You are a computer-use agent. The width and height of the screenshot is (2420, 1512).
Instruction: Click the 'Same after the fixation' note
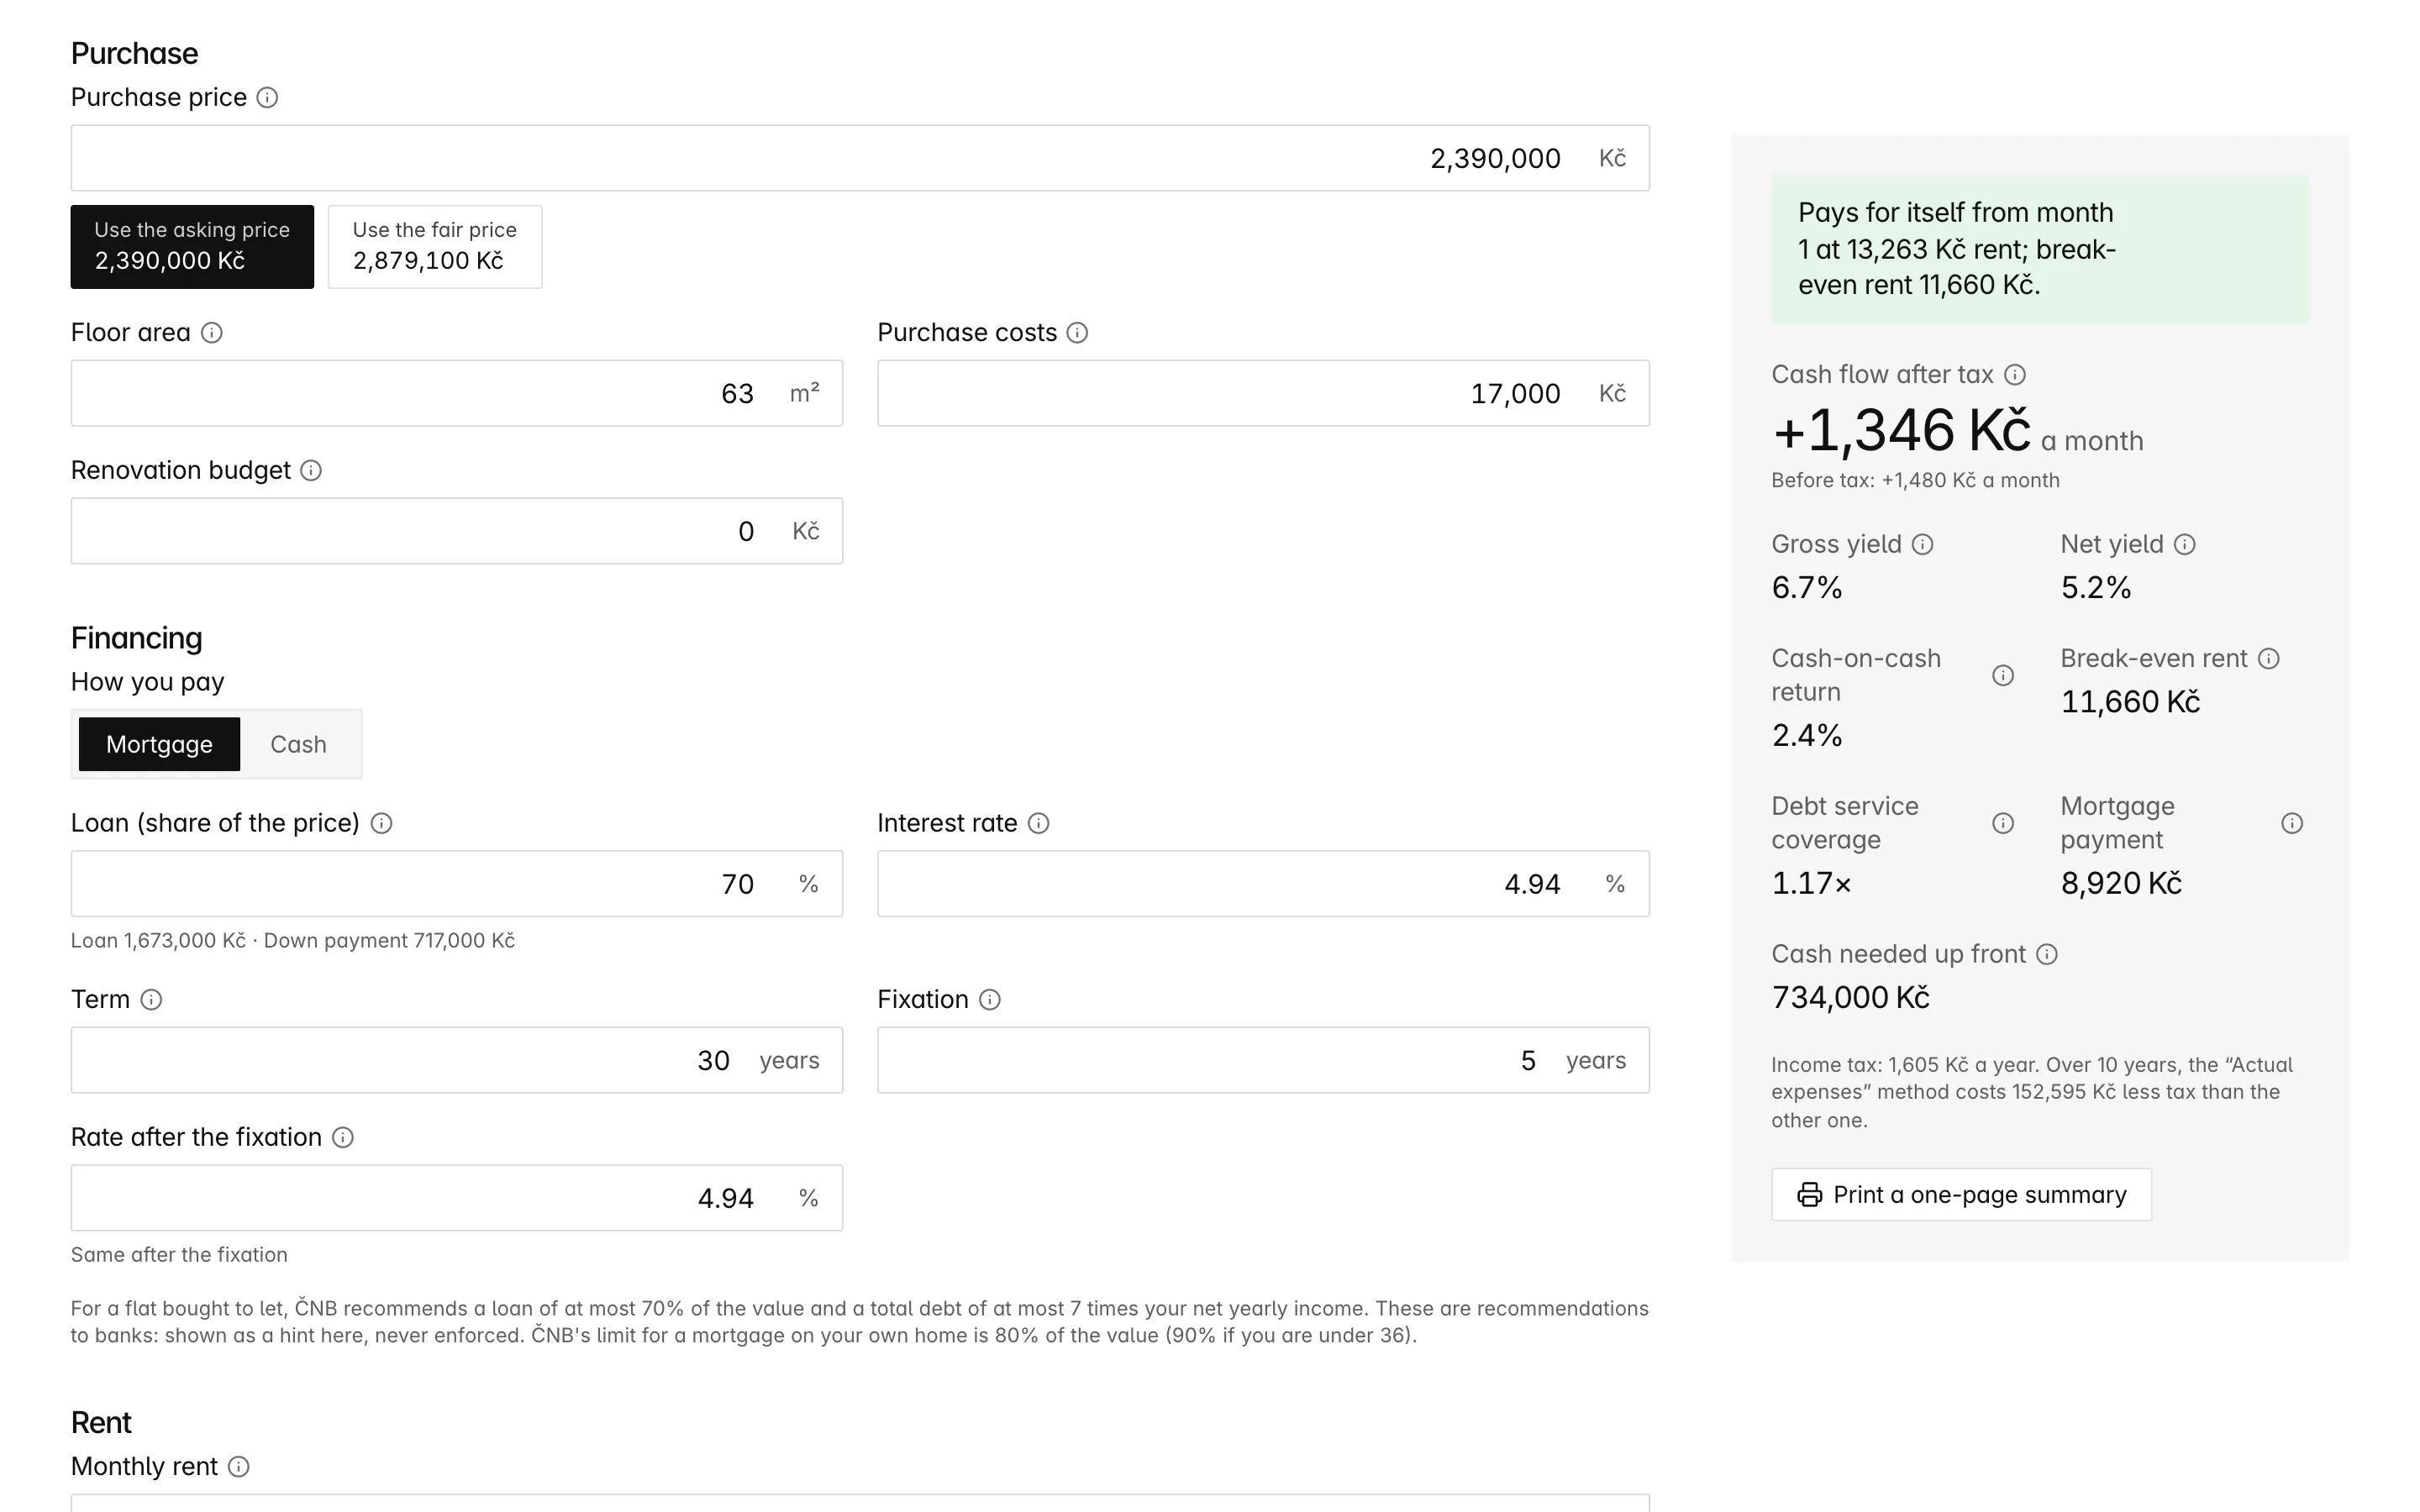179,1254
